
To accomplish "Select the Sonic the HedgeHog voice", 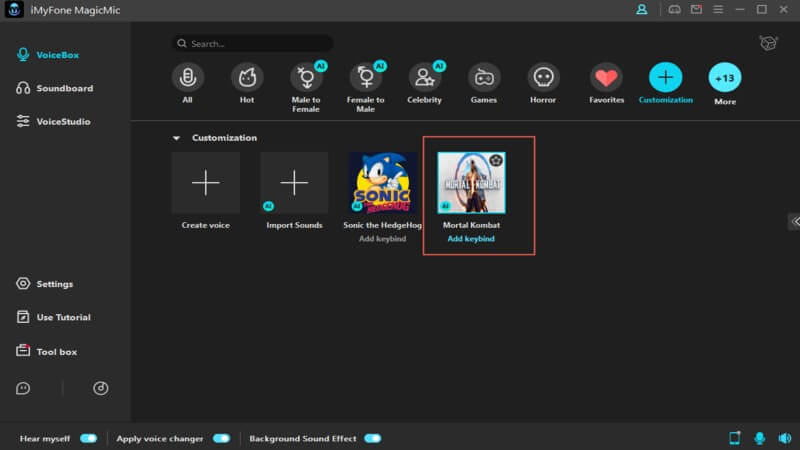I will click(x=383, y=183).
